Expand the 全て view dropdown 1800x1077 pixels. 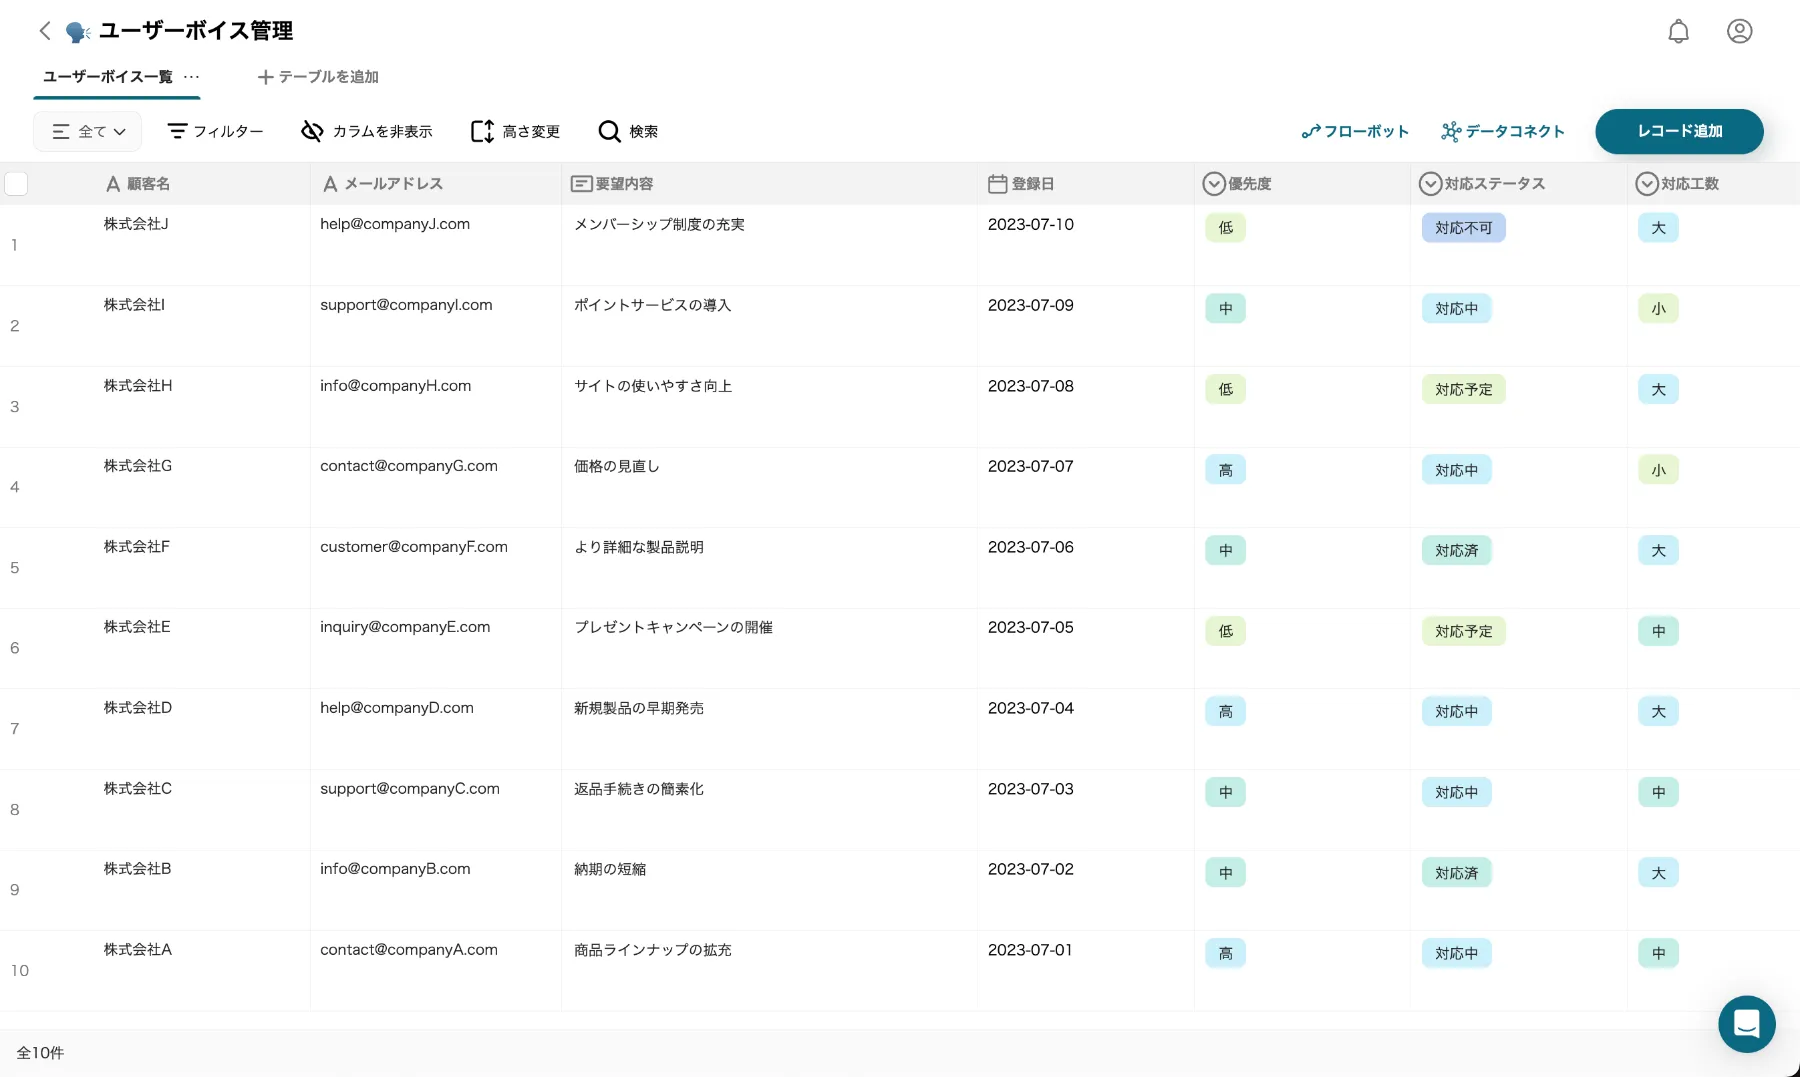[x=88, y=131]
